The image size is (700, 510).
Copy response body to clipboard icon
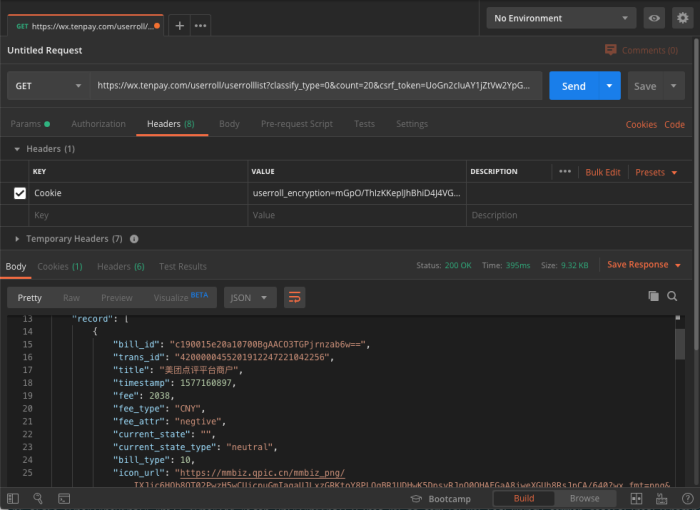click(653, 296)
